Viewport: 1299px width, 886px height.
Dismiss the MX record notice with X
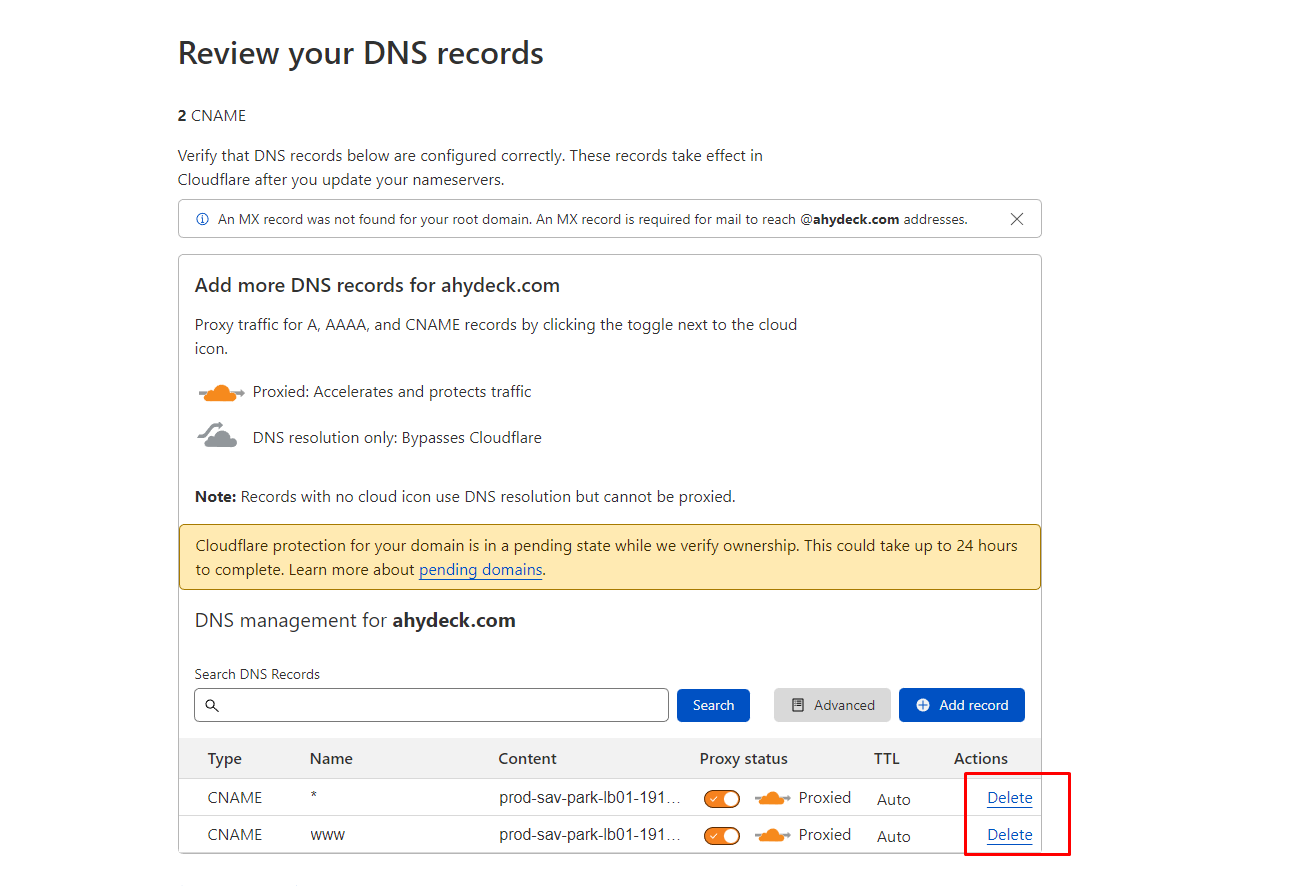click(1017, 219)
